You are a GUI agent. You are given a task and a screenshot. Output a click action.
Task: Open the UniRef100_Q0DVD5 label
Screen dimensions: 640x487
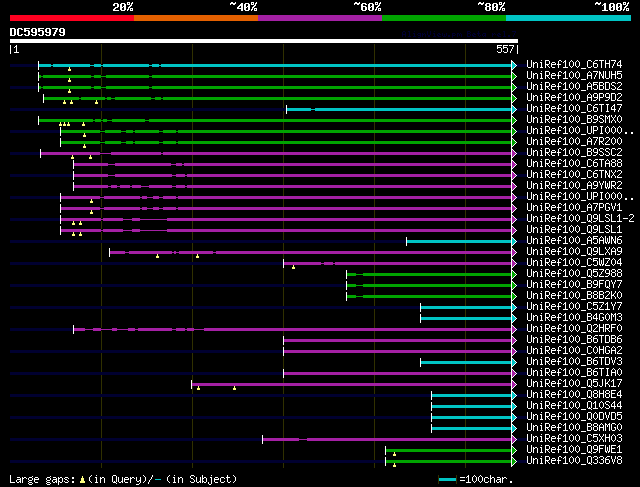click(574, 417)
